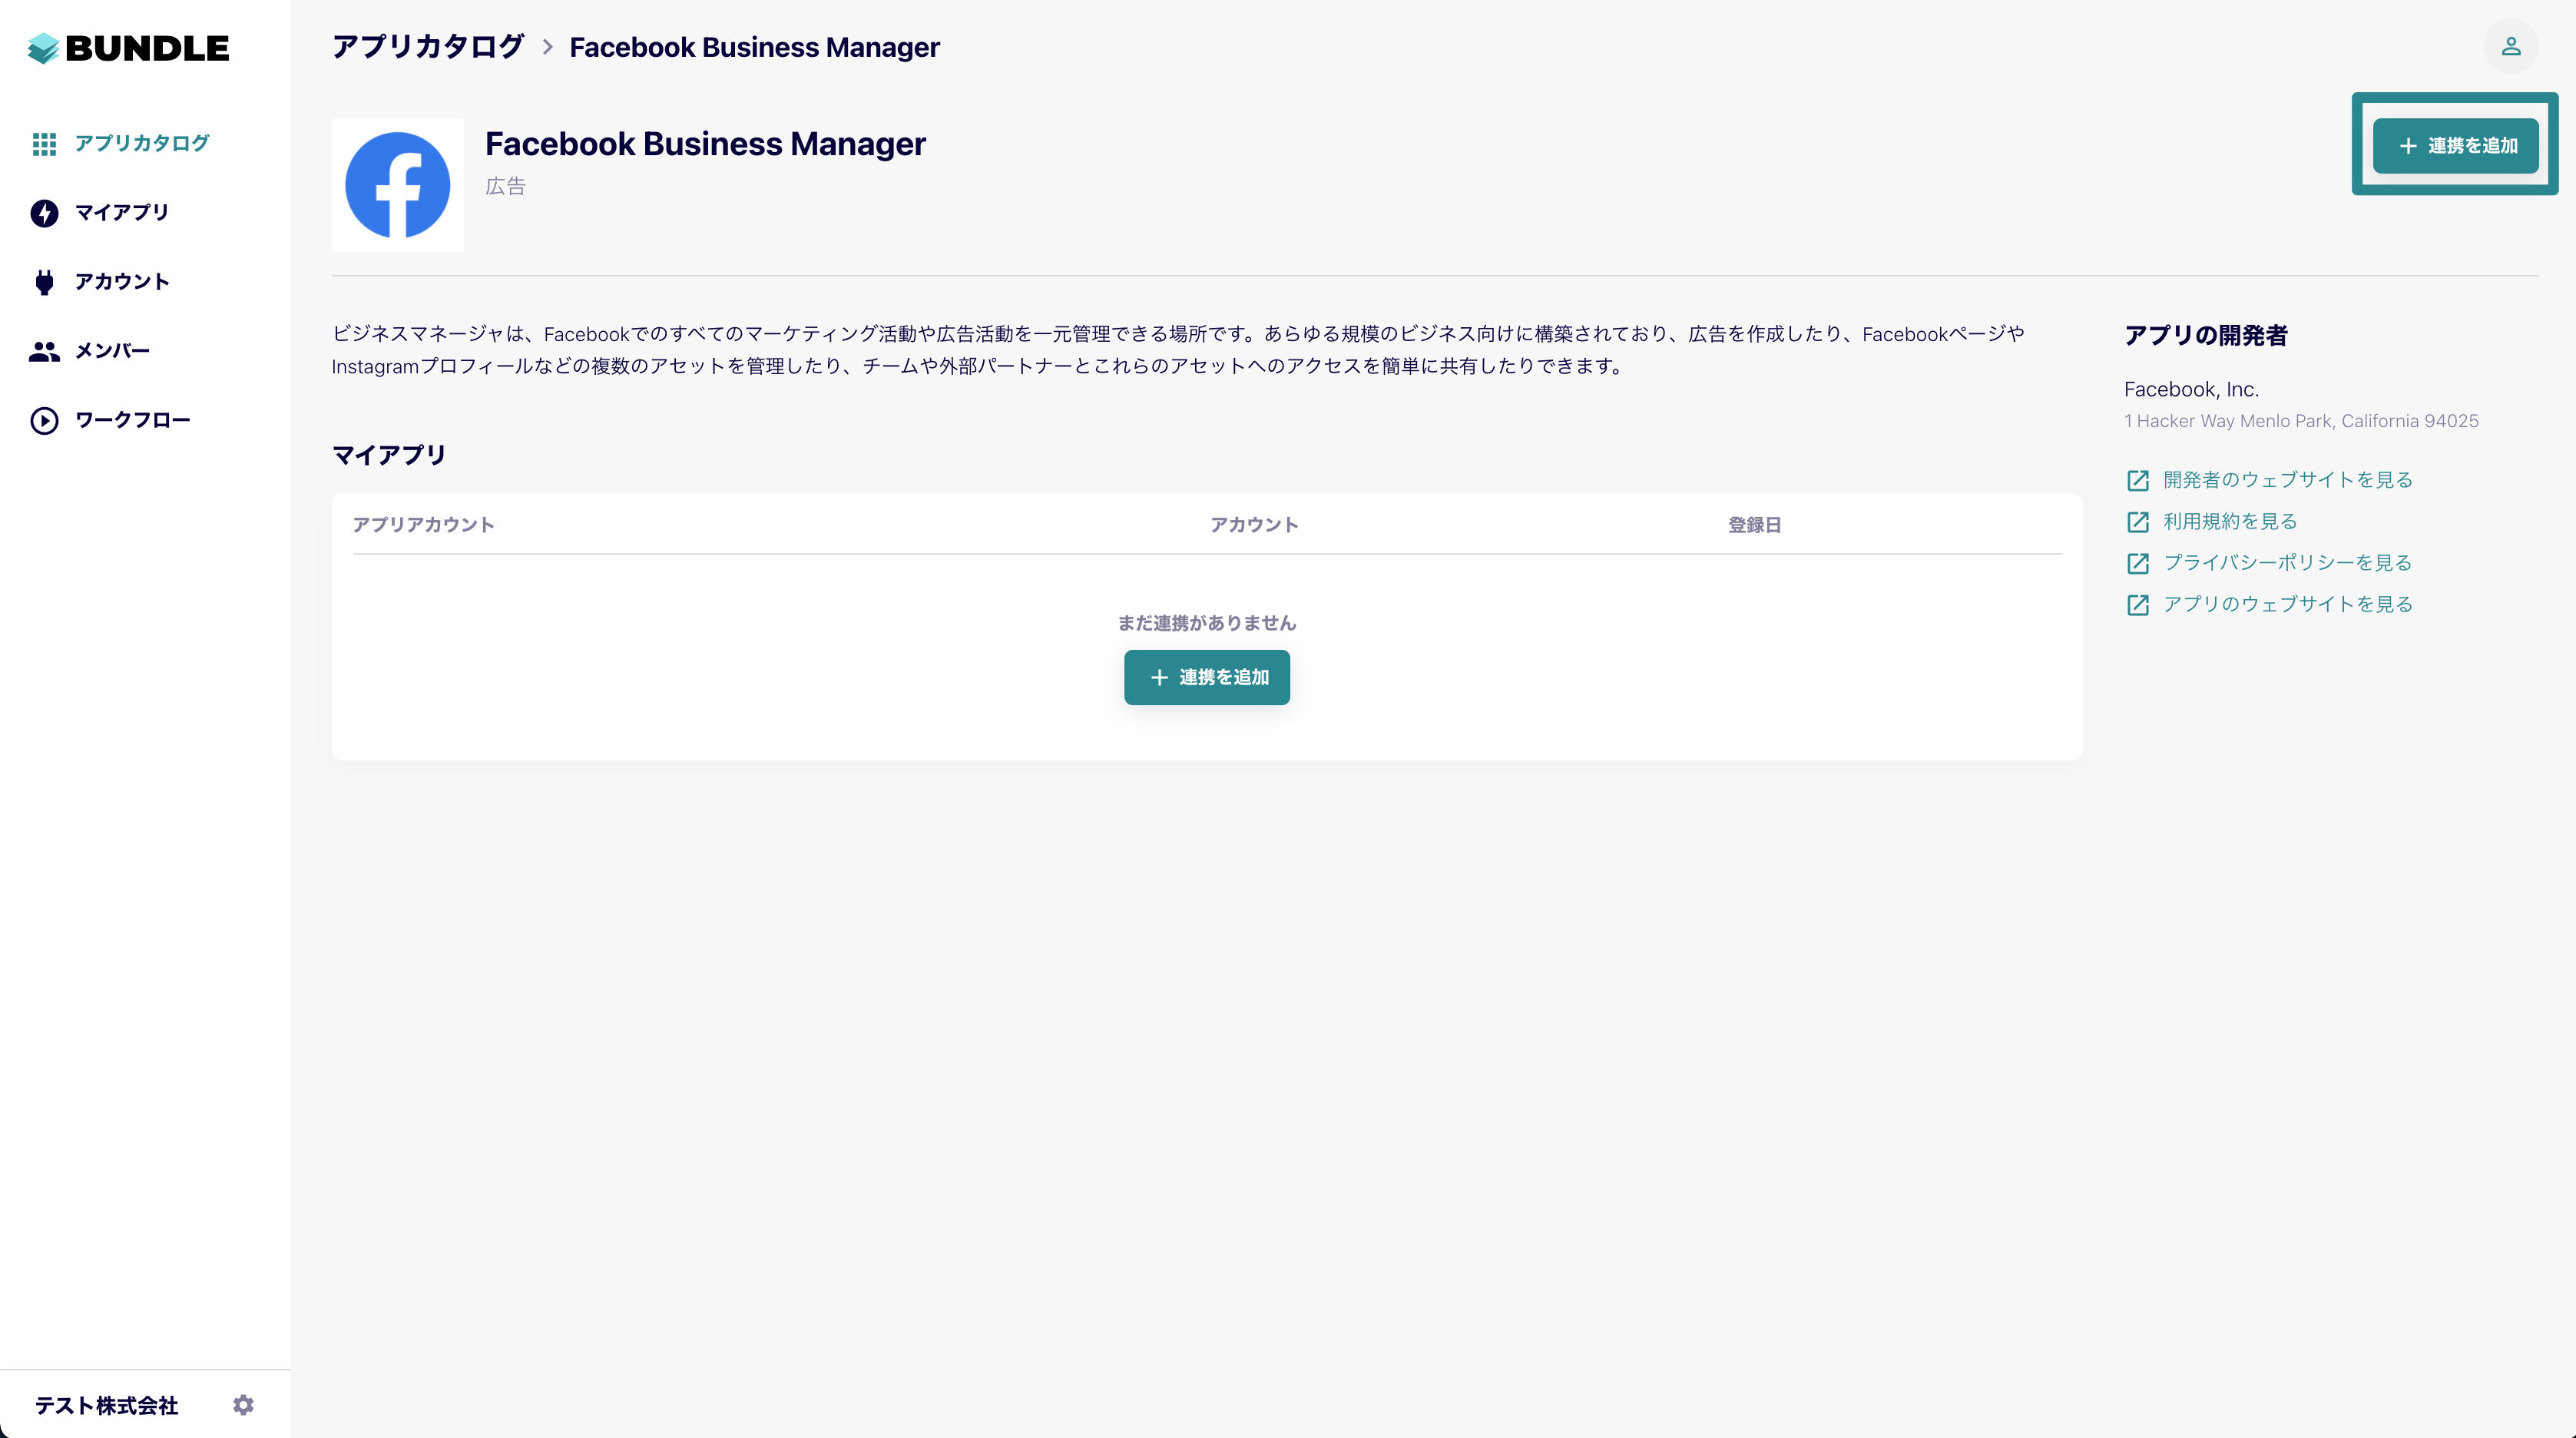Click external link icon beside 開発者のウェブサイトを見る

(x=2138, y=481)
